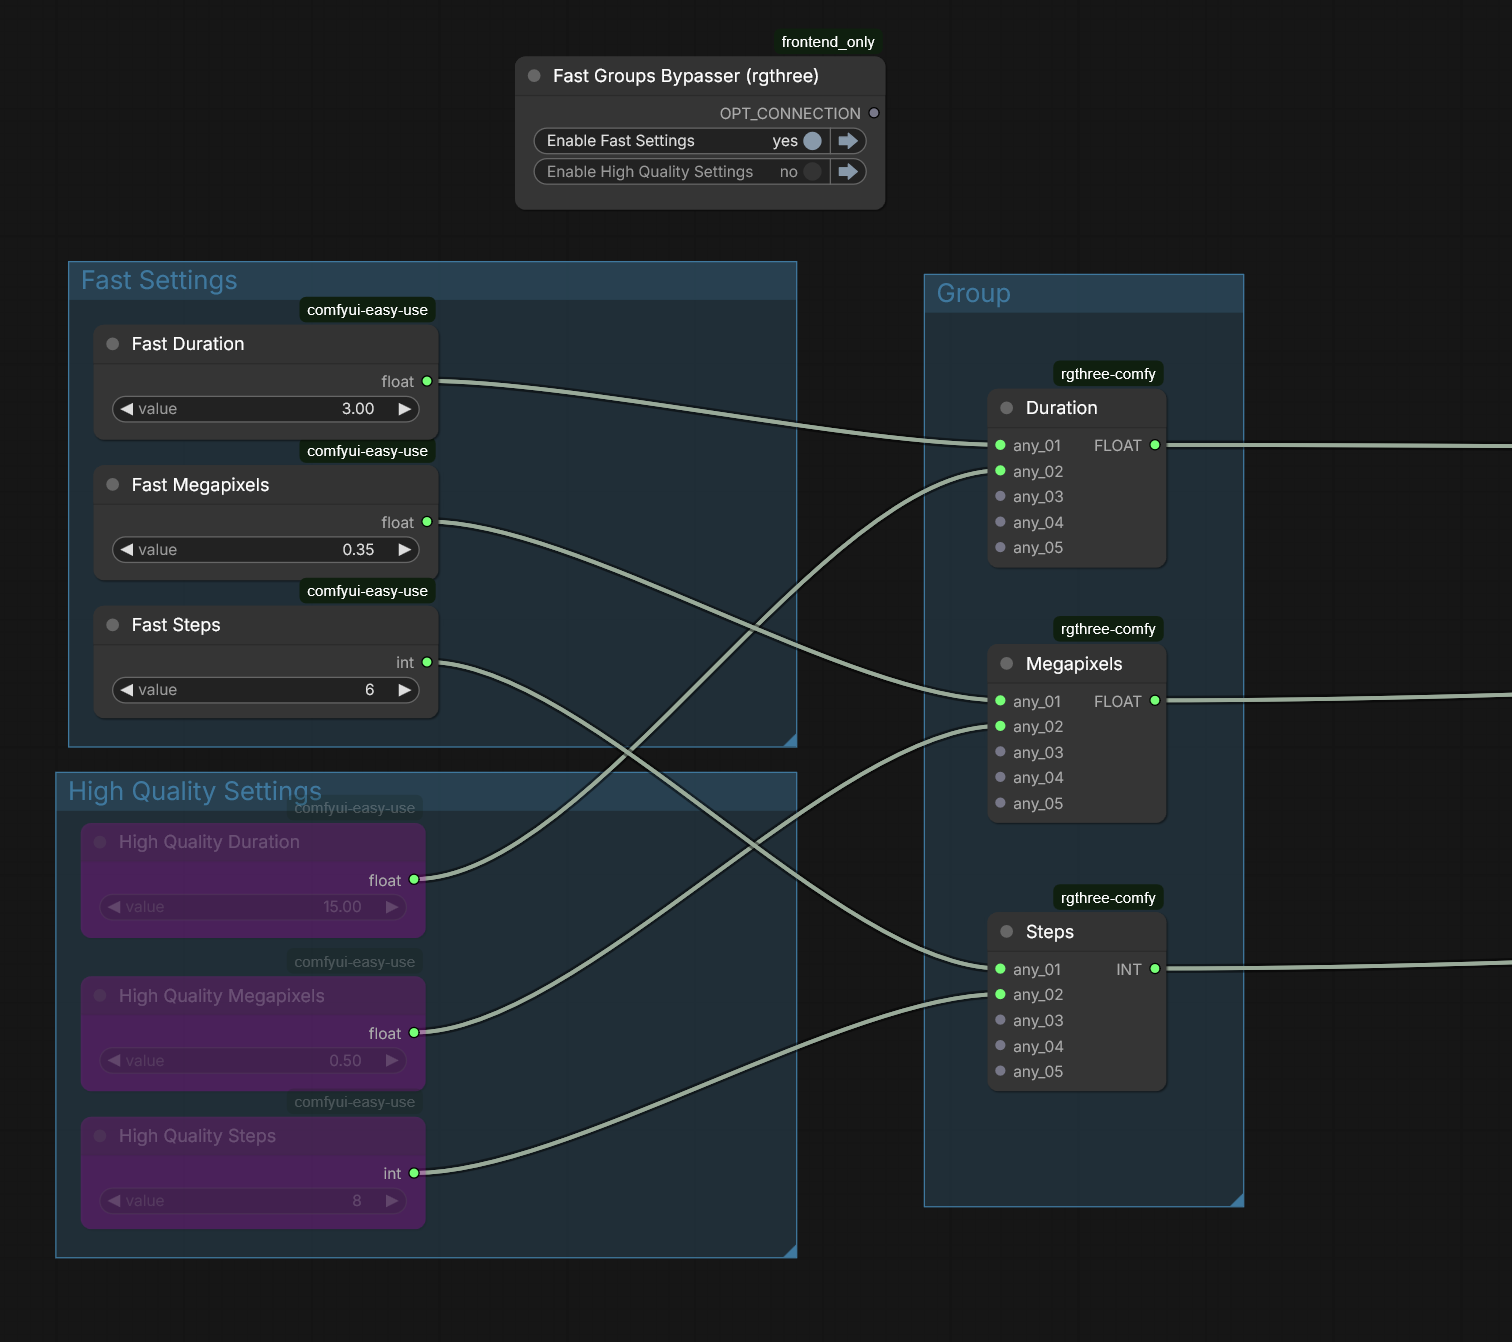The width and height of the screenshot is (1512, 1342).
Task: Click any_04 input port on Megapixels node
Action: (x=1000, y=777)
